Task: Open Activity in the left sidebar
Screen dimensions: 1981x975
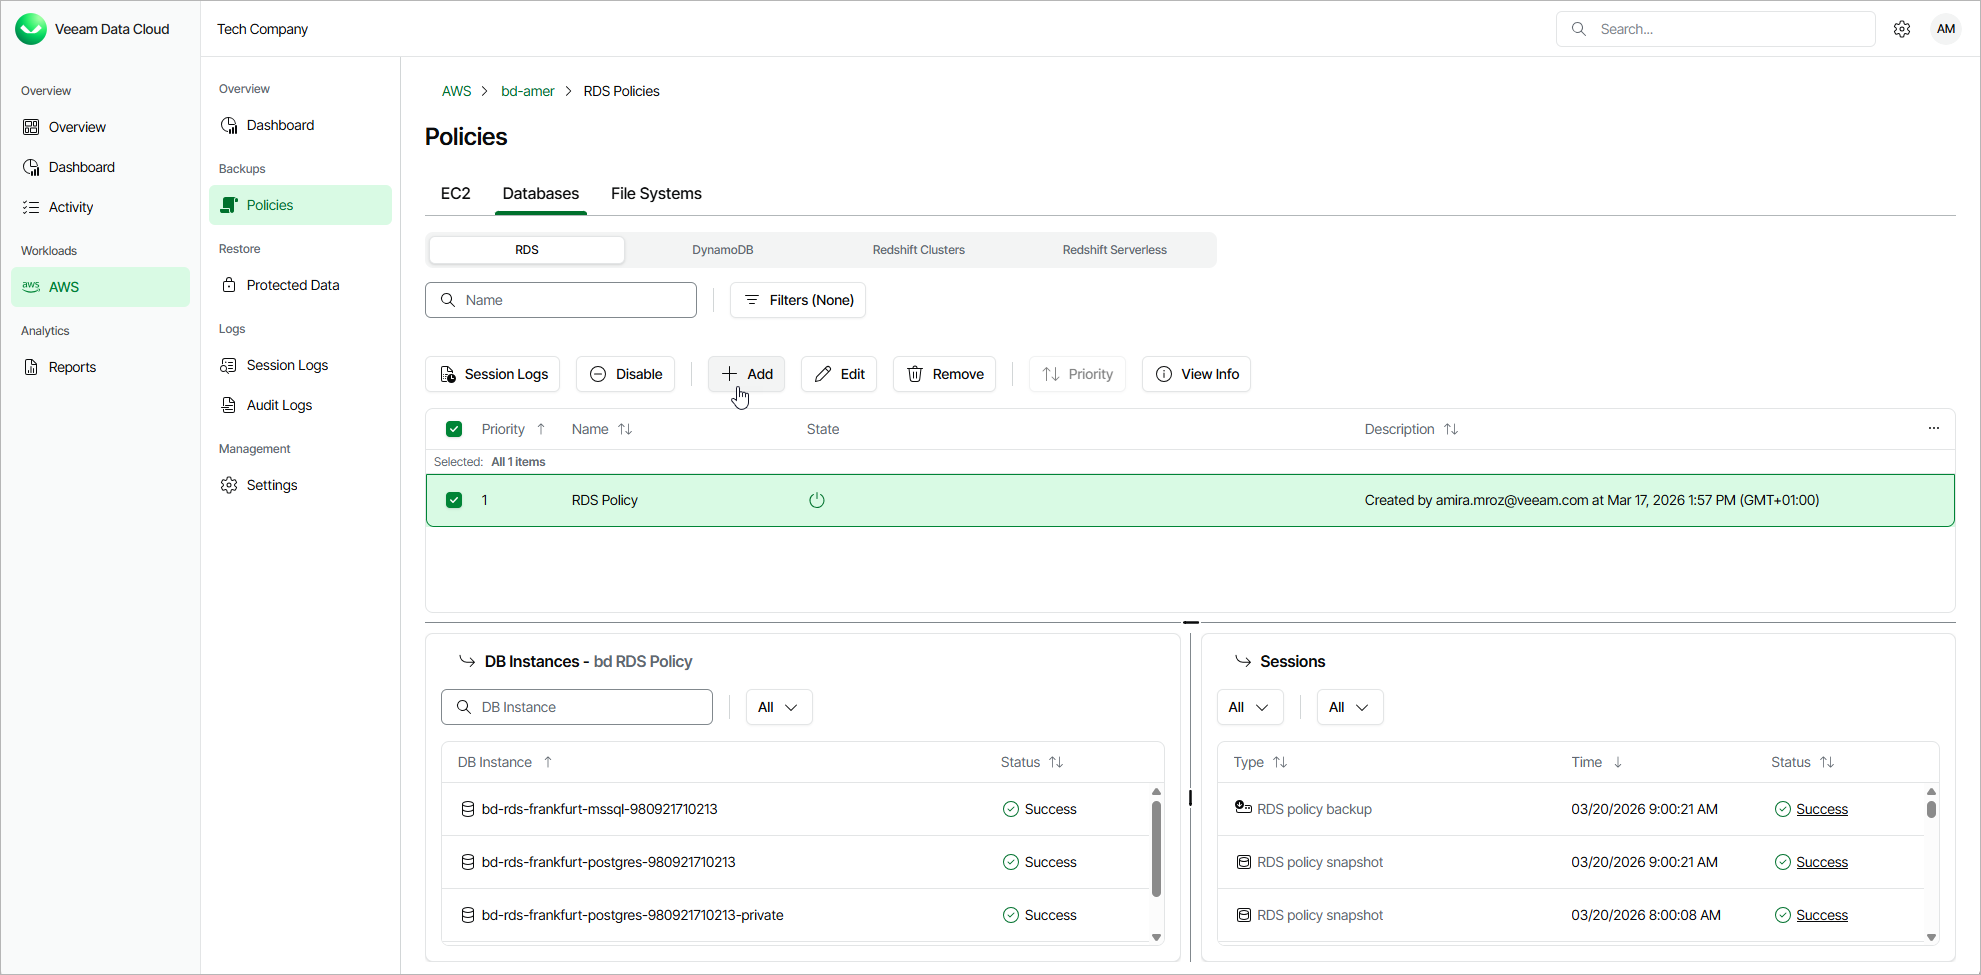Action: [100, 207]
